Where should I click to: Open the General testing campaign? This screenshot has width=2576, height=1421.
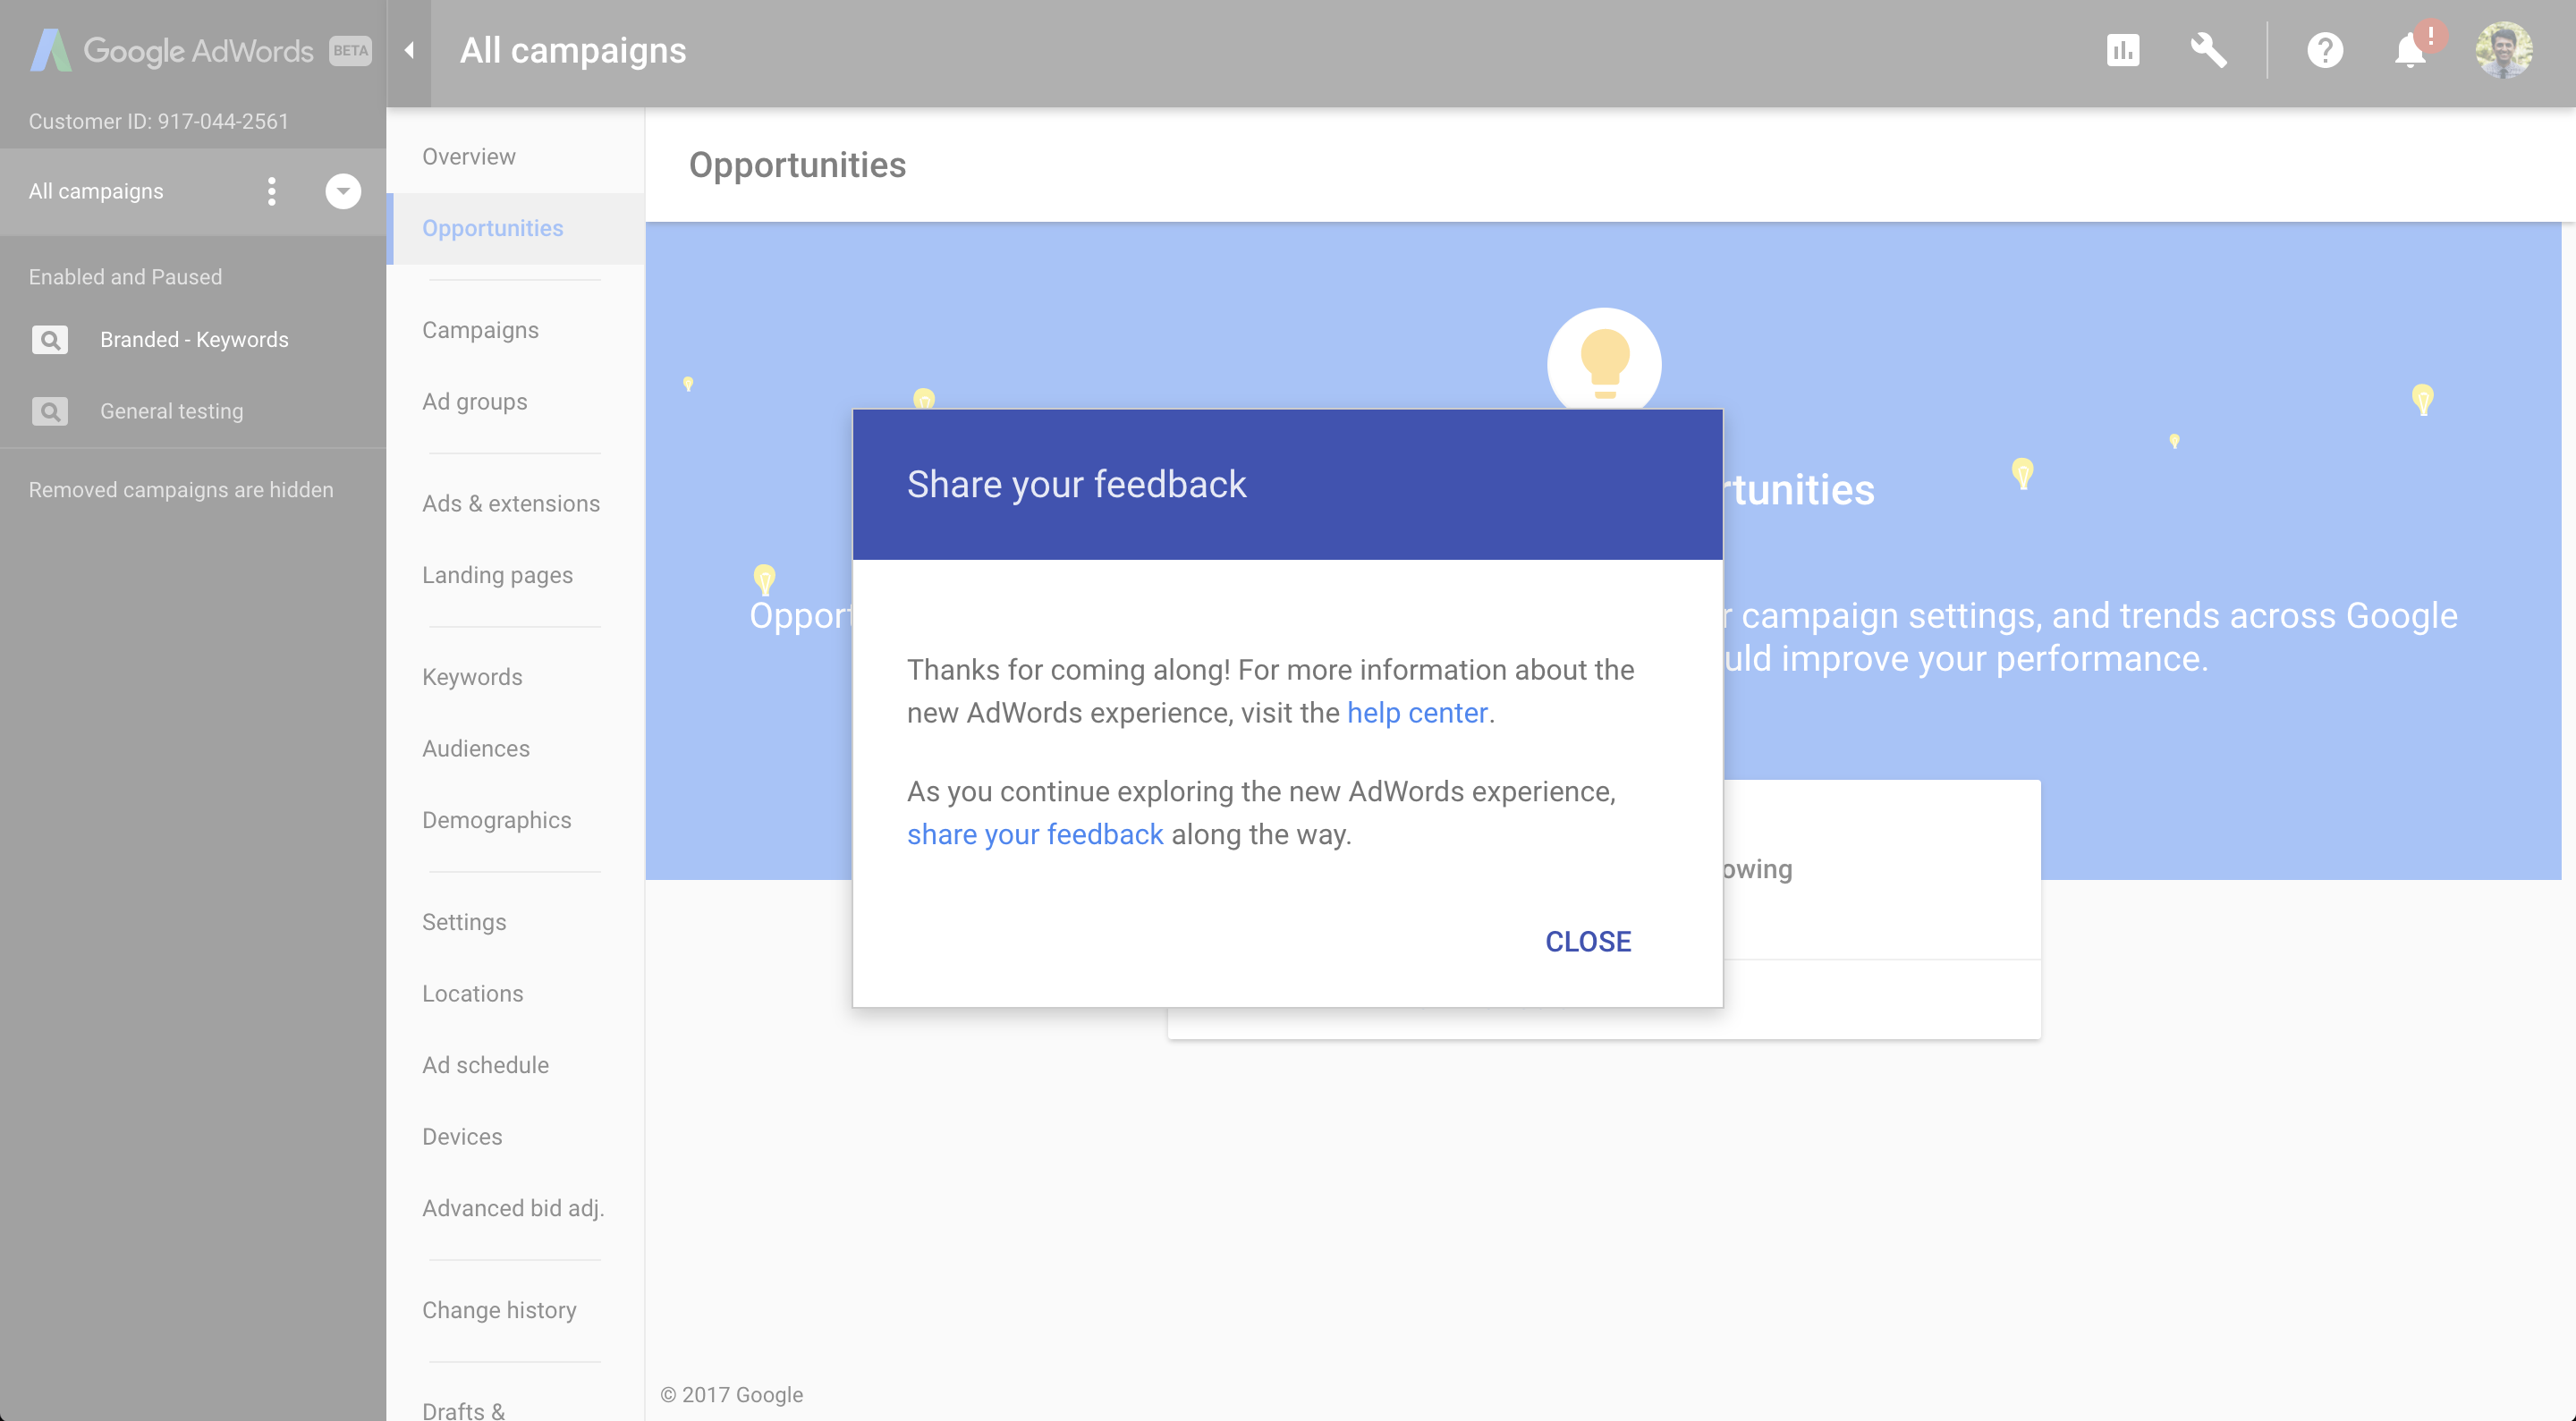click(172, 411)
